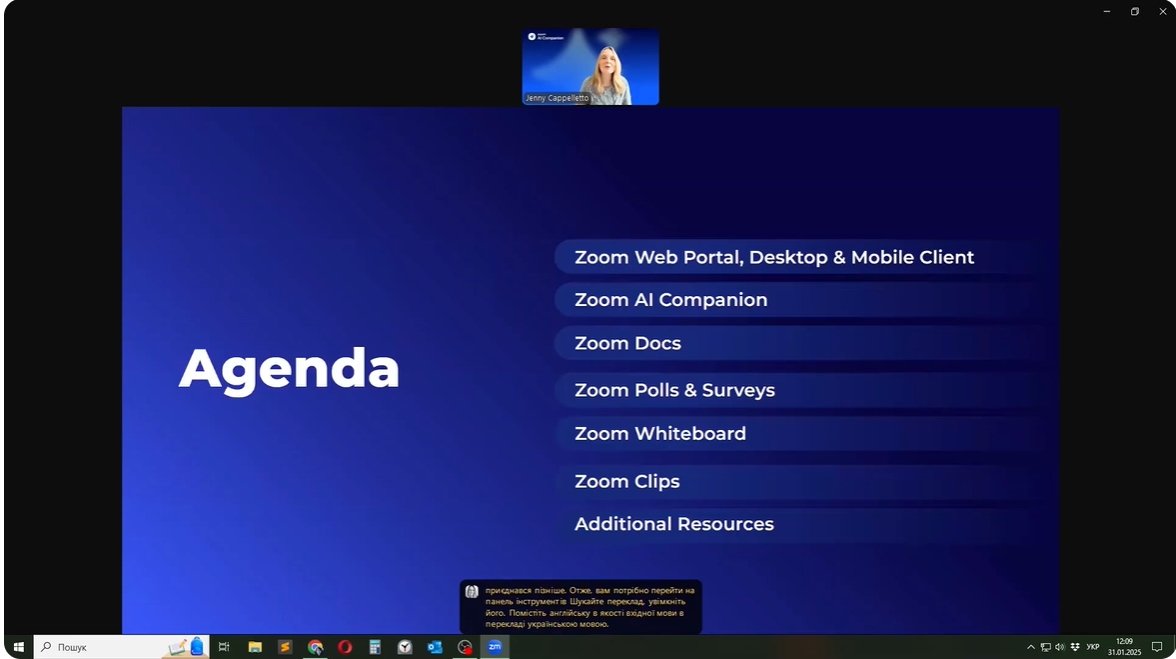Open Outlook from the taskbar

point(435,647)
